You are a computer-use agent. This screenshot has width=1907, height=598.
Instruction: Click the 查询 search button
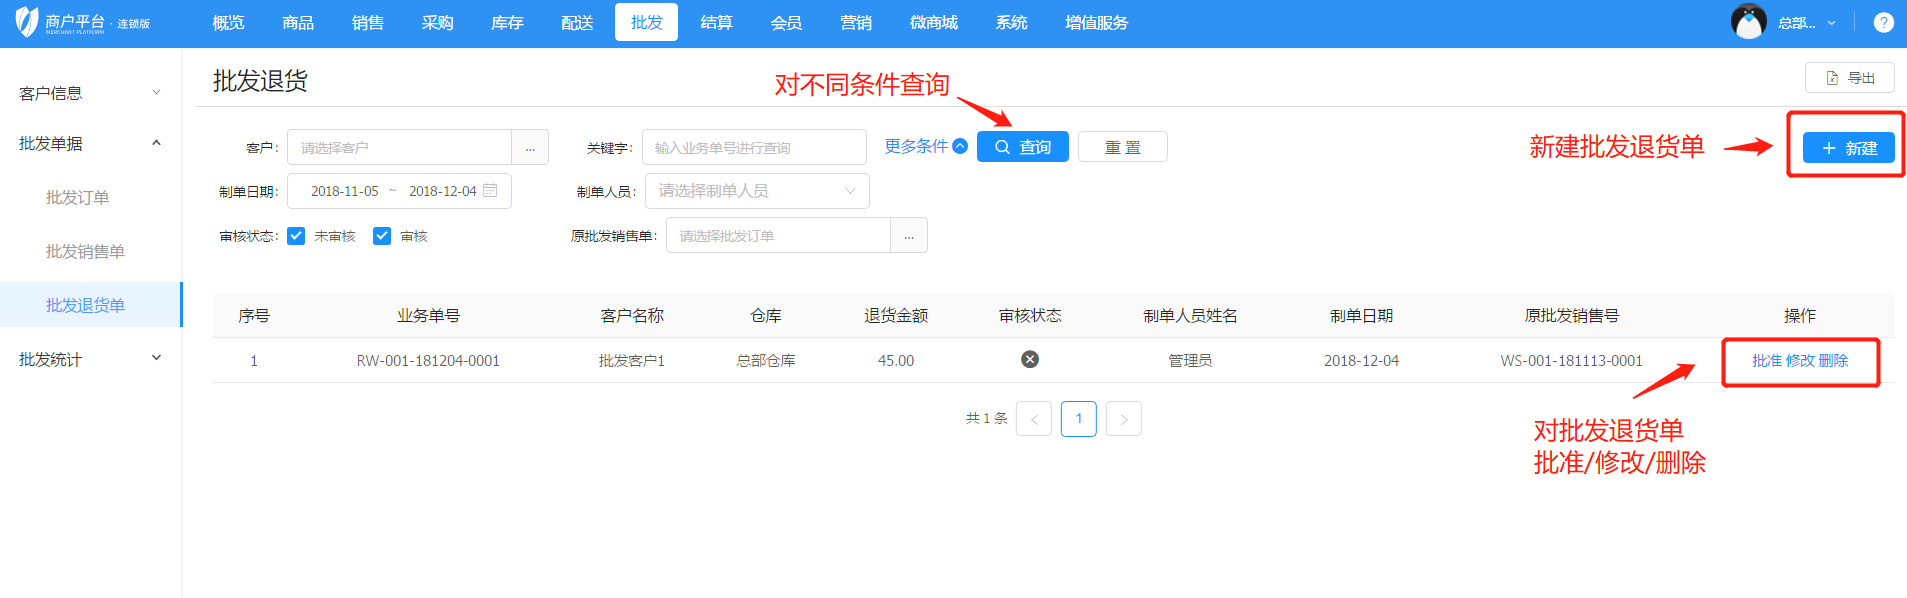pos(1022,147)
